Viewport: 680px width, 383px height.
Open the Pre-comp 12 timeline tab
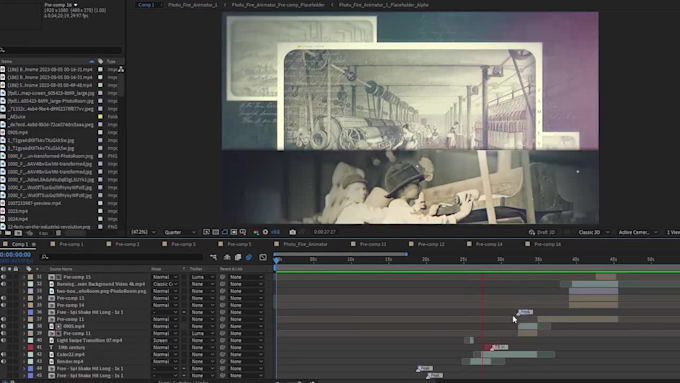tap(431, 244)
